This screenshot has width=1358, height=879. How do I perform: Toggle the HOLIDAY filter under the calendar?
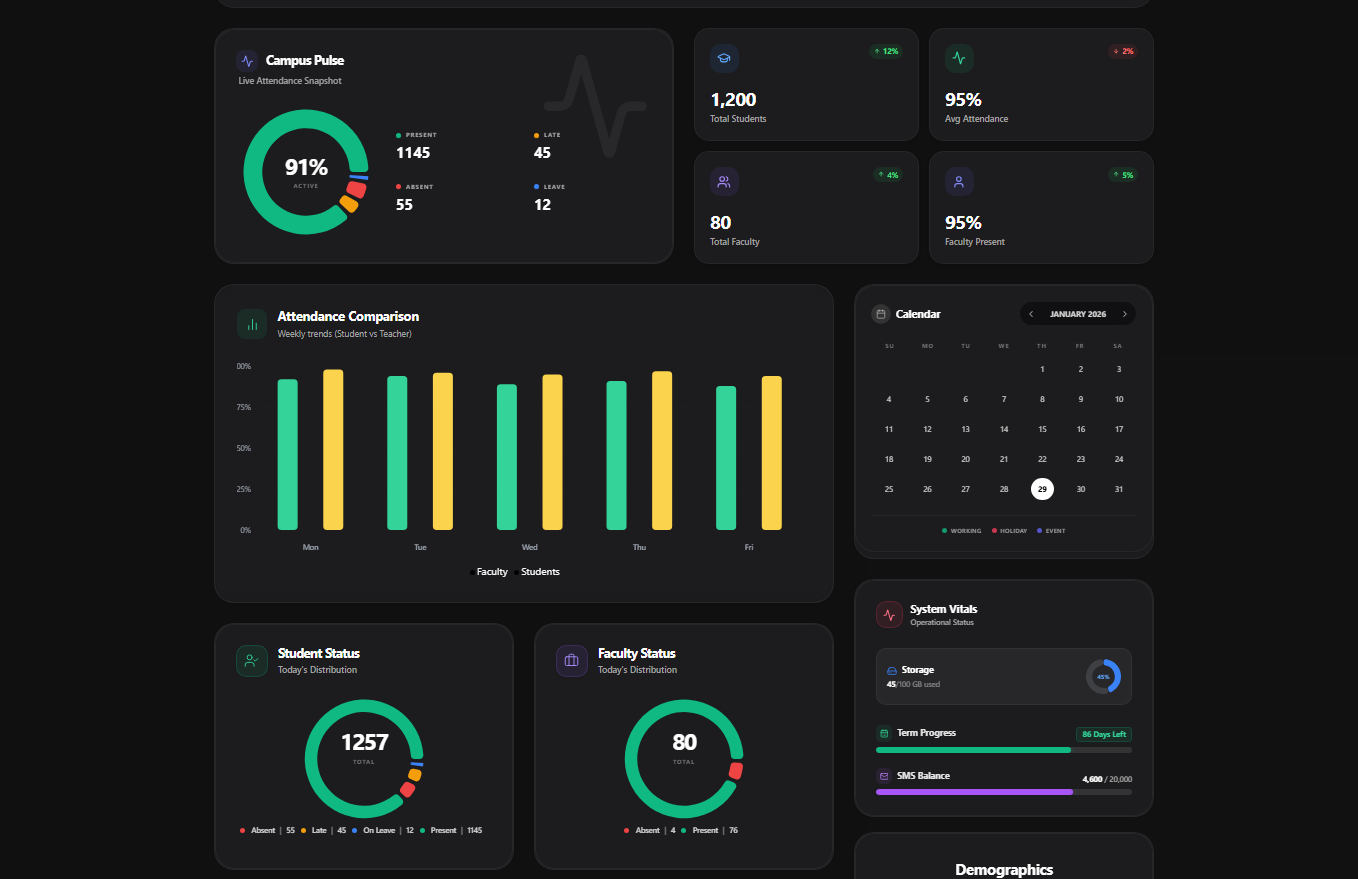pos(1008,530)
